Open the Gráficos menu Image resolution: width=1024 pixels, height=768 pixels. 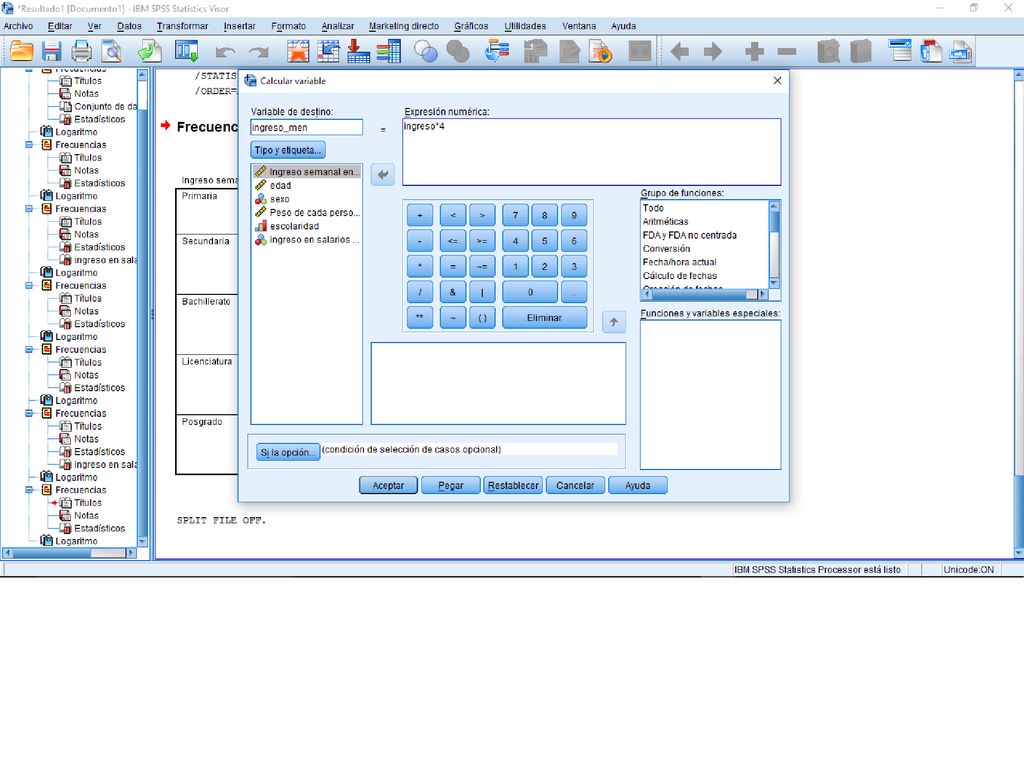pos(471,26)
